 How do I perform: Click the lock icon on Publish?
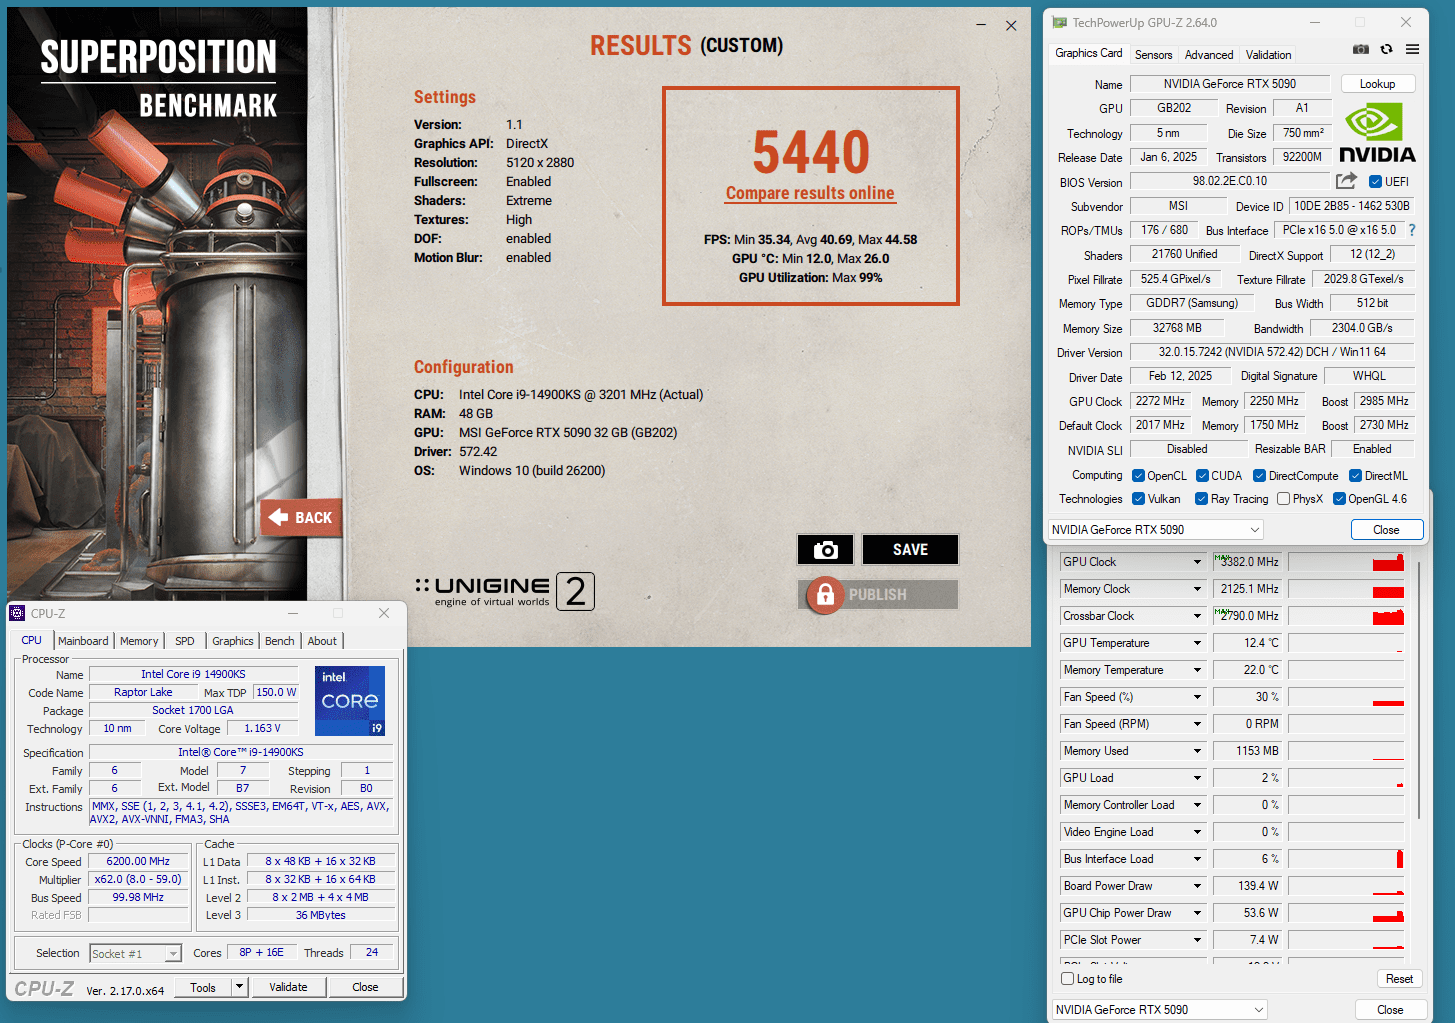tap(825, 595)
